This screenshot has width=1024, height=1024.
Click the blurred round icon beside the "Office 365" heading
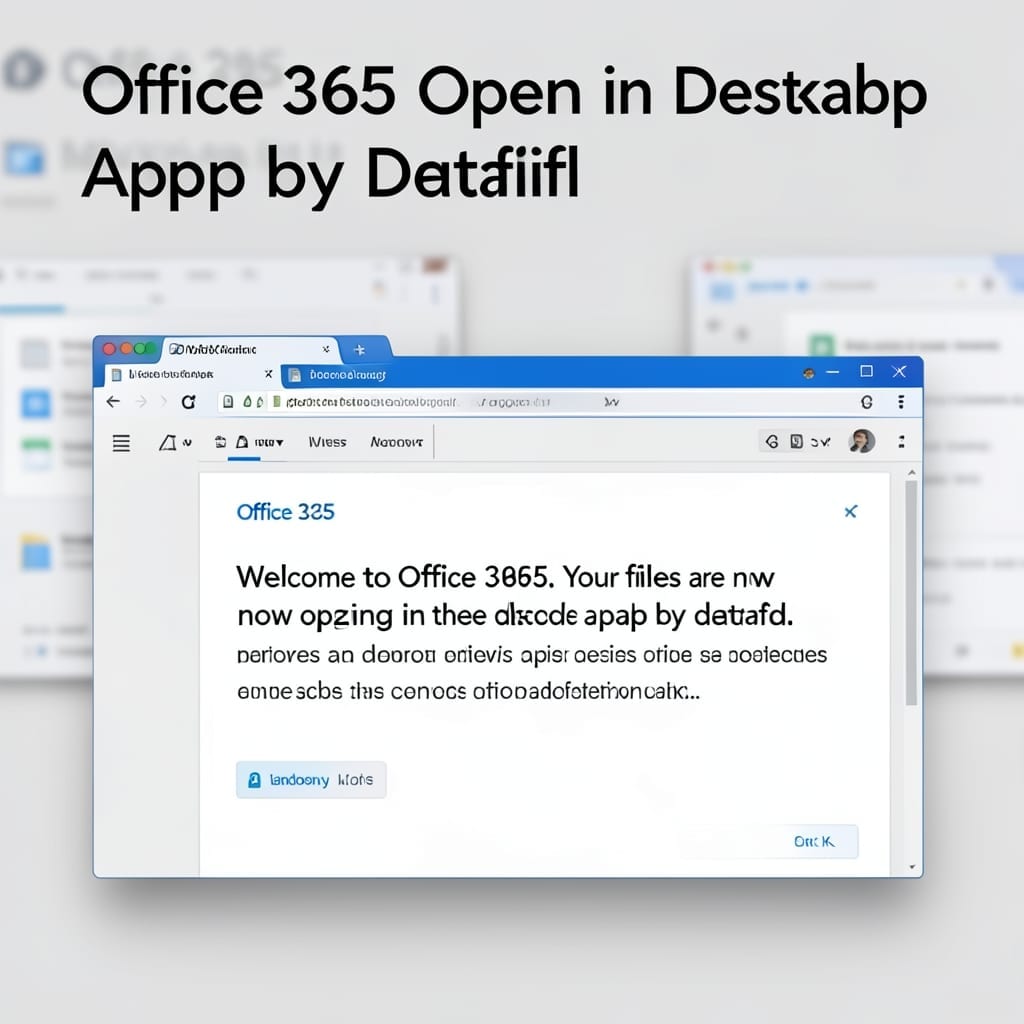pyautogui.click(x=24, y=70)
